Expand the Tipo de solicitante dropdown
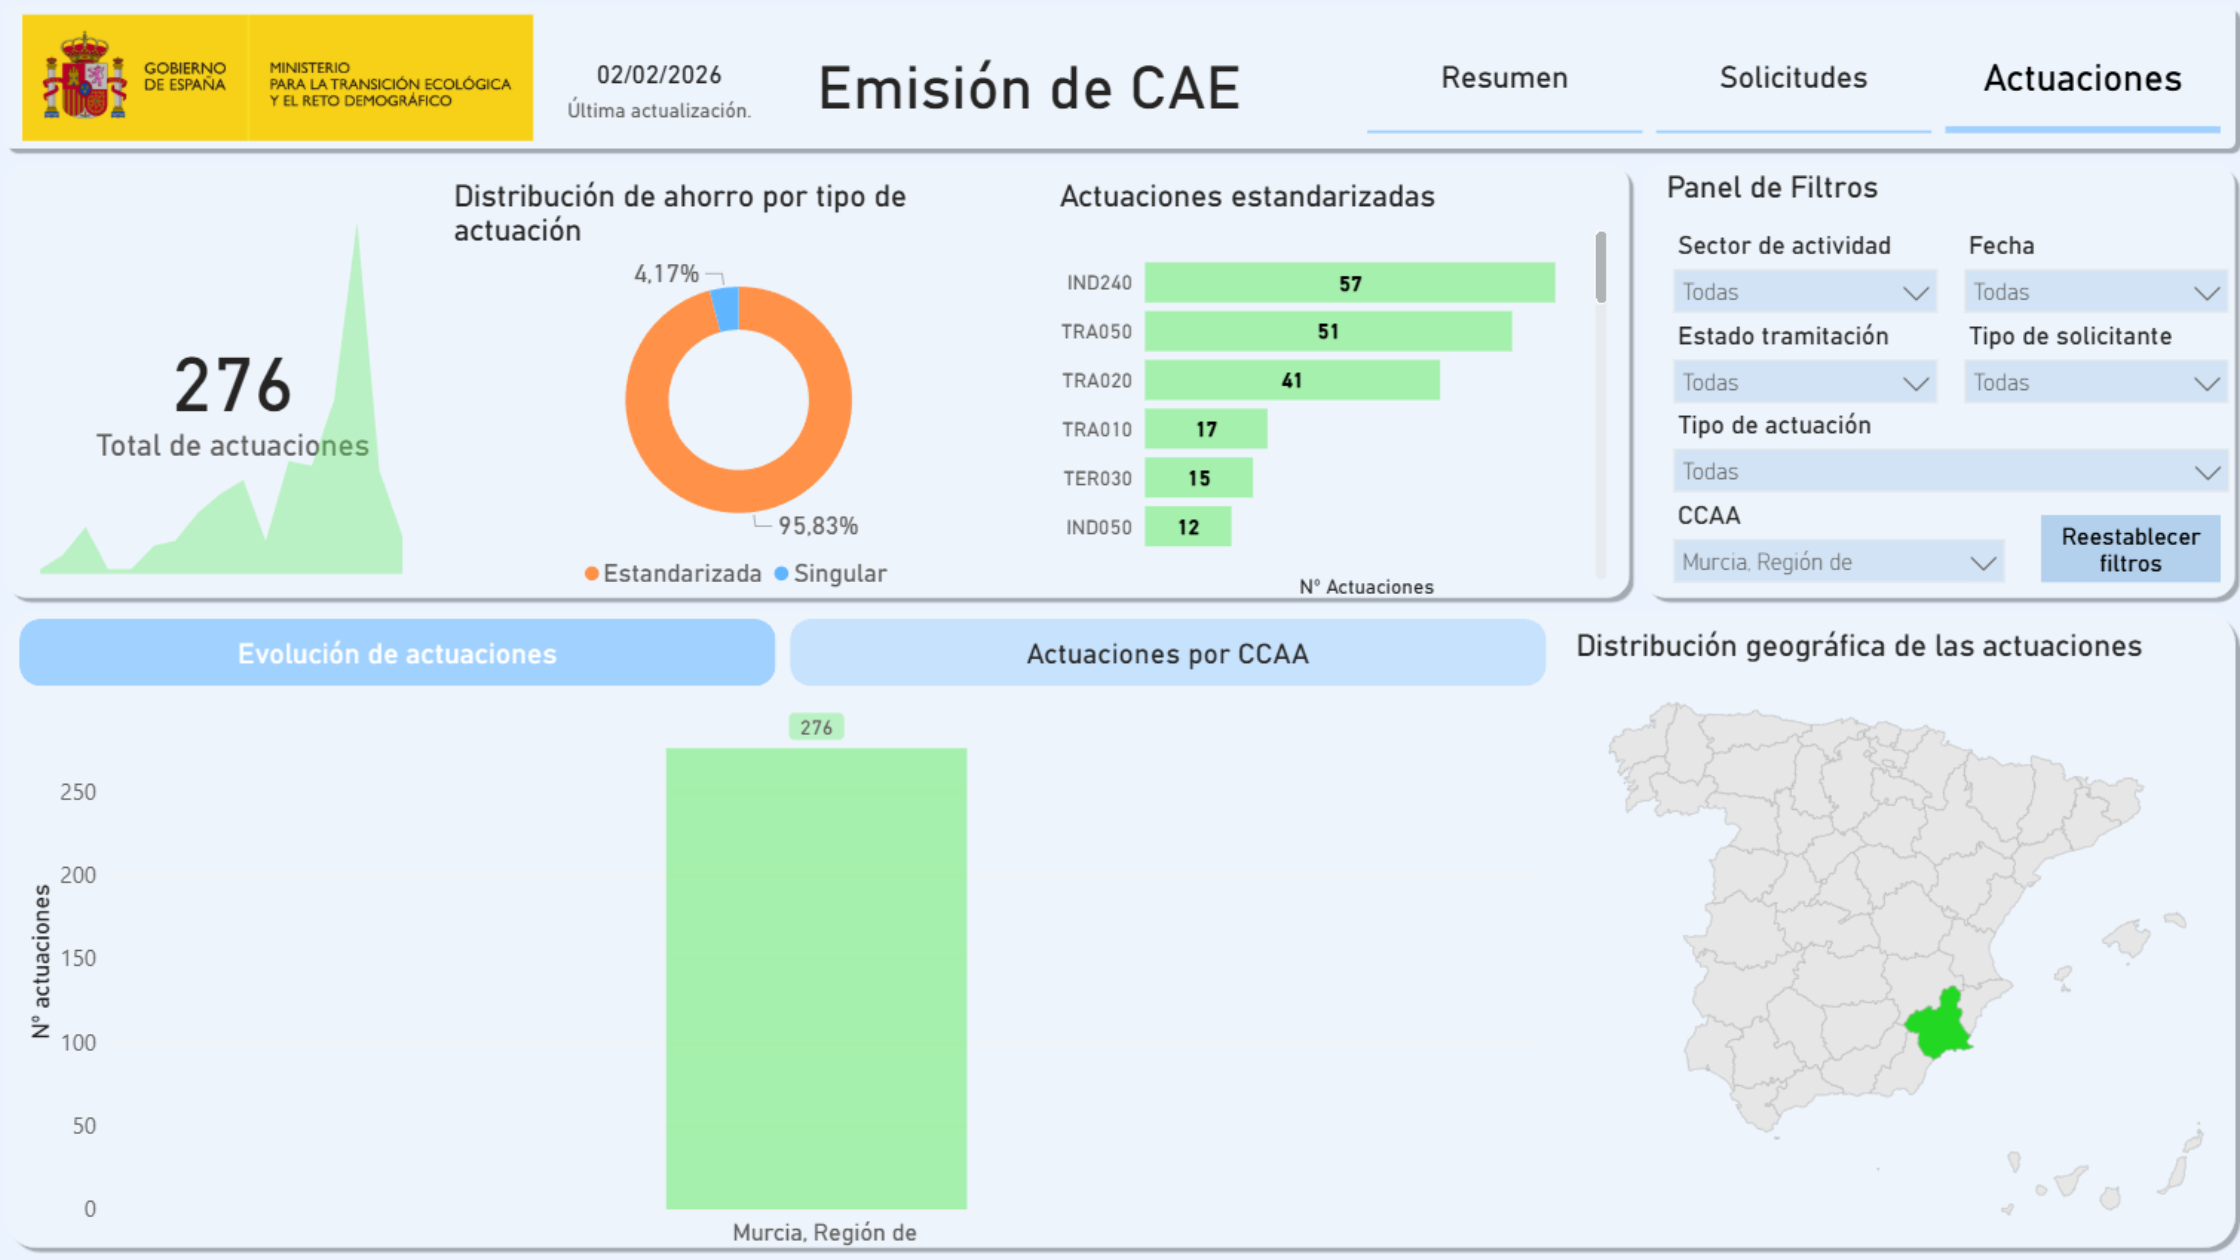The width and height of the screenshot is (2240, 1260). [x=2095, y=382]
